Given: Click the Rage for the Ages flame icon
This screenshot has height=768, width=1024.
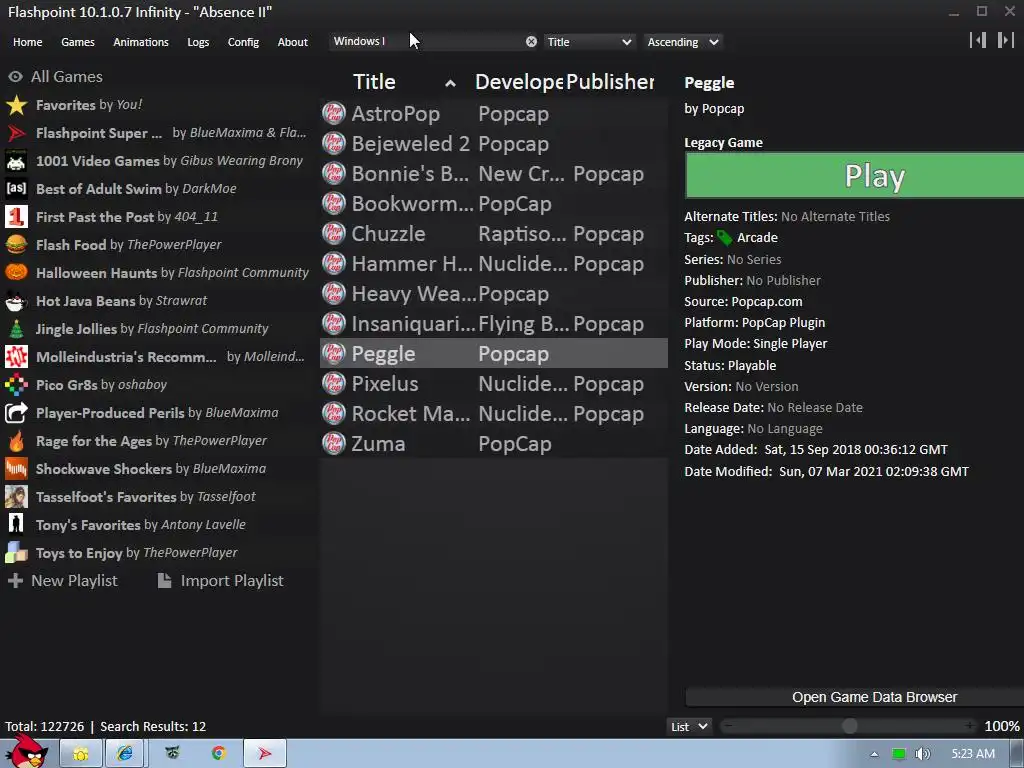Looking at the screenshot, I should click(16, 441).
